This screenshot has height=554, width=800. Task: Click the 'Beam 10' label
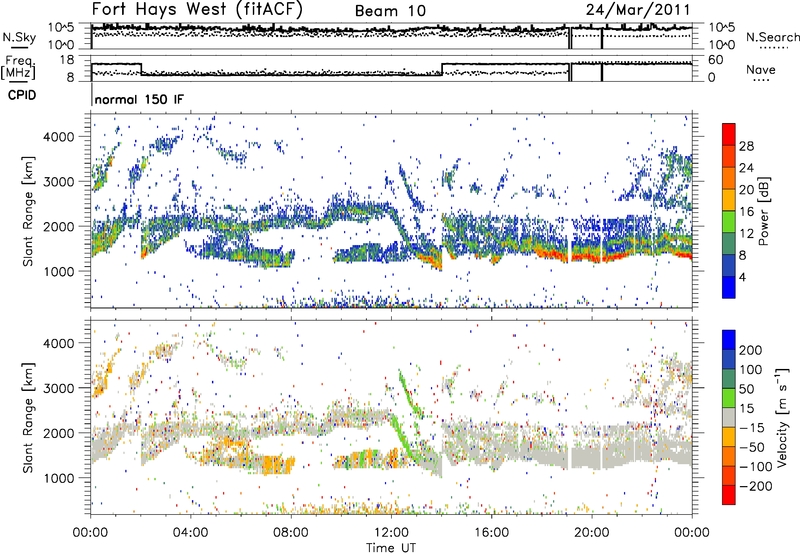tap(390, 11)
